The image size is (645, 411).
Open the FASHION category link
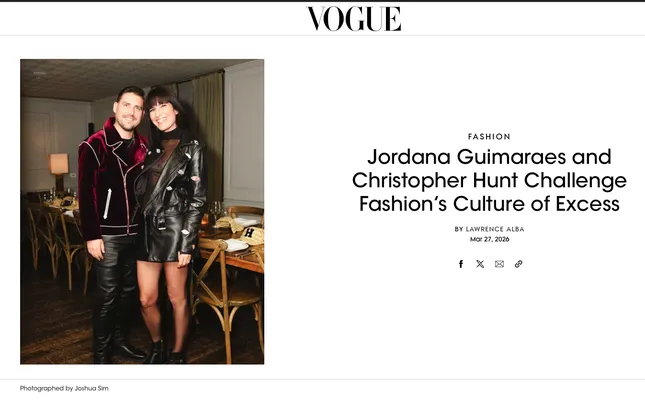(x=489, y=137)
